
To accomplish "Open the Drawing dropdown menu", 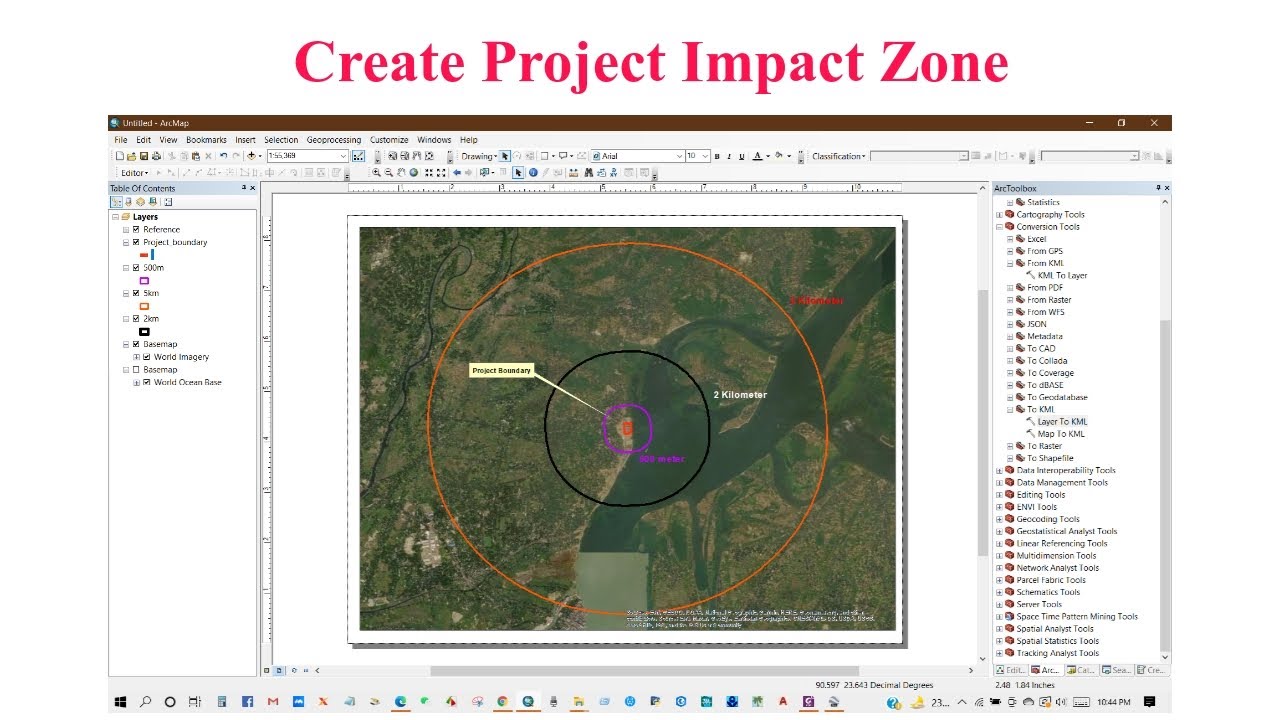I will point(479,156).
